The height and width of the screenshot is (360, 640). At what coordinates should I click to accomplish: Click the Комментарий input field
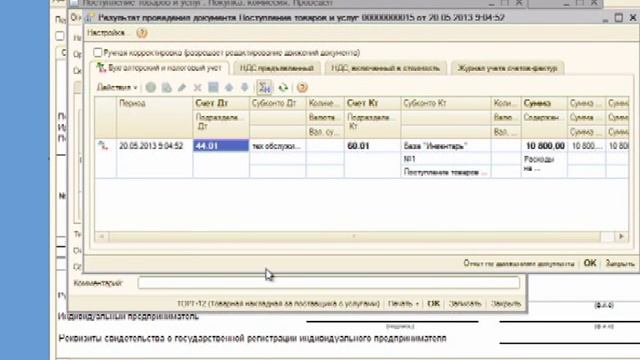coord(329,282)
